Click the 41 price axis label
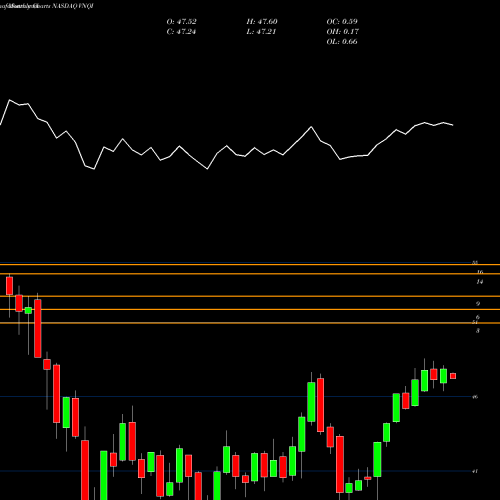The image size is (500, 500). click(x=475, y=471)
